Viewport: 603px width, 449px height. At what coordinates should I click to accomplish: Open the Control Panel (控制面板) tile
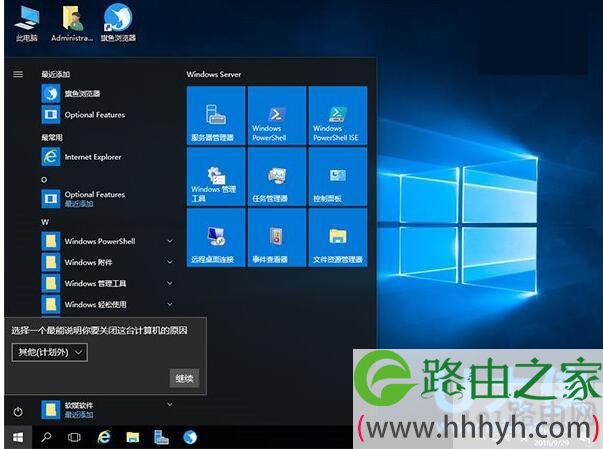click(338, 176)
